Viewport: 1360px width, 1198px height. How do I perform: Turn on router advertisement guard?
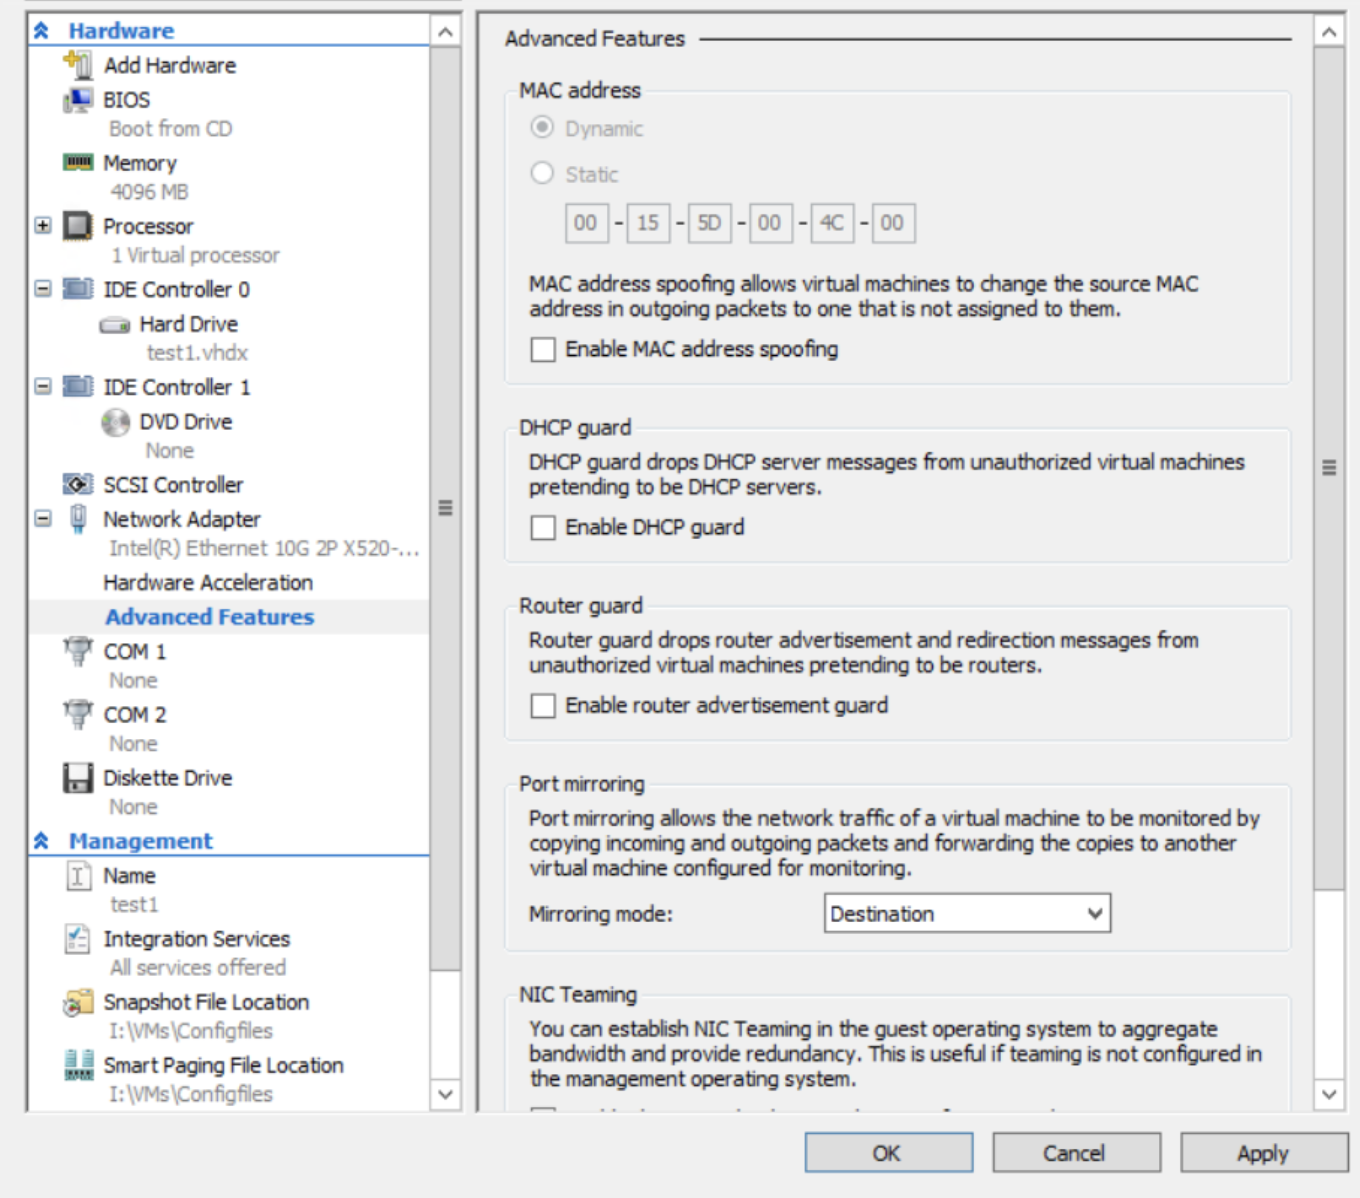point(543,706)
